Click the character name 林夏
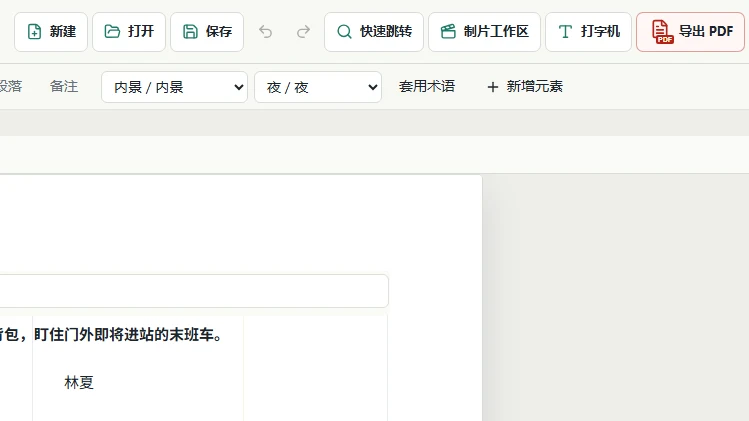The image size is (749, 421). [x=79, y=383]
